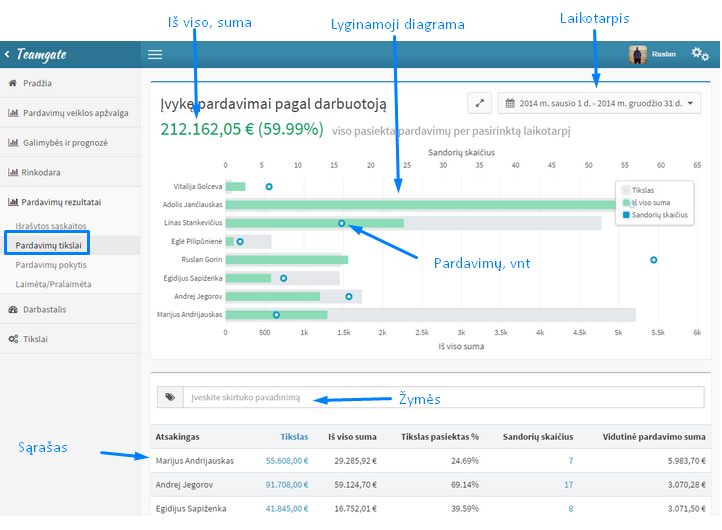Click the home icon next to Pradžia

[x=13, y=83]
